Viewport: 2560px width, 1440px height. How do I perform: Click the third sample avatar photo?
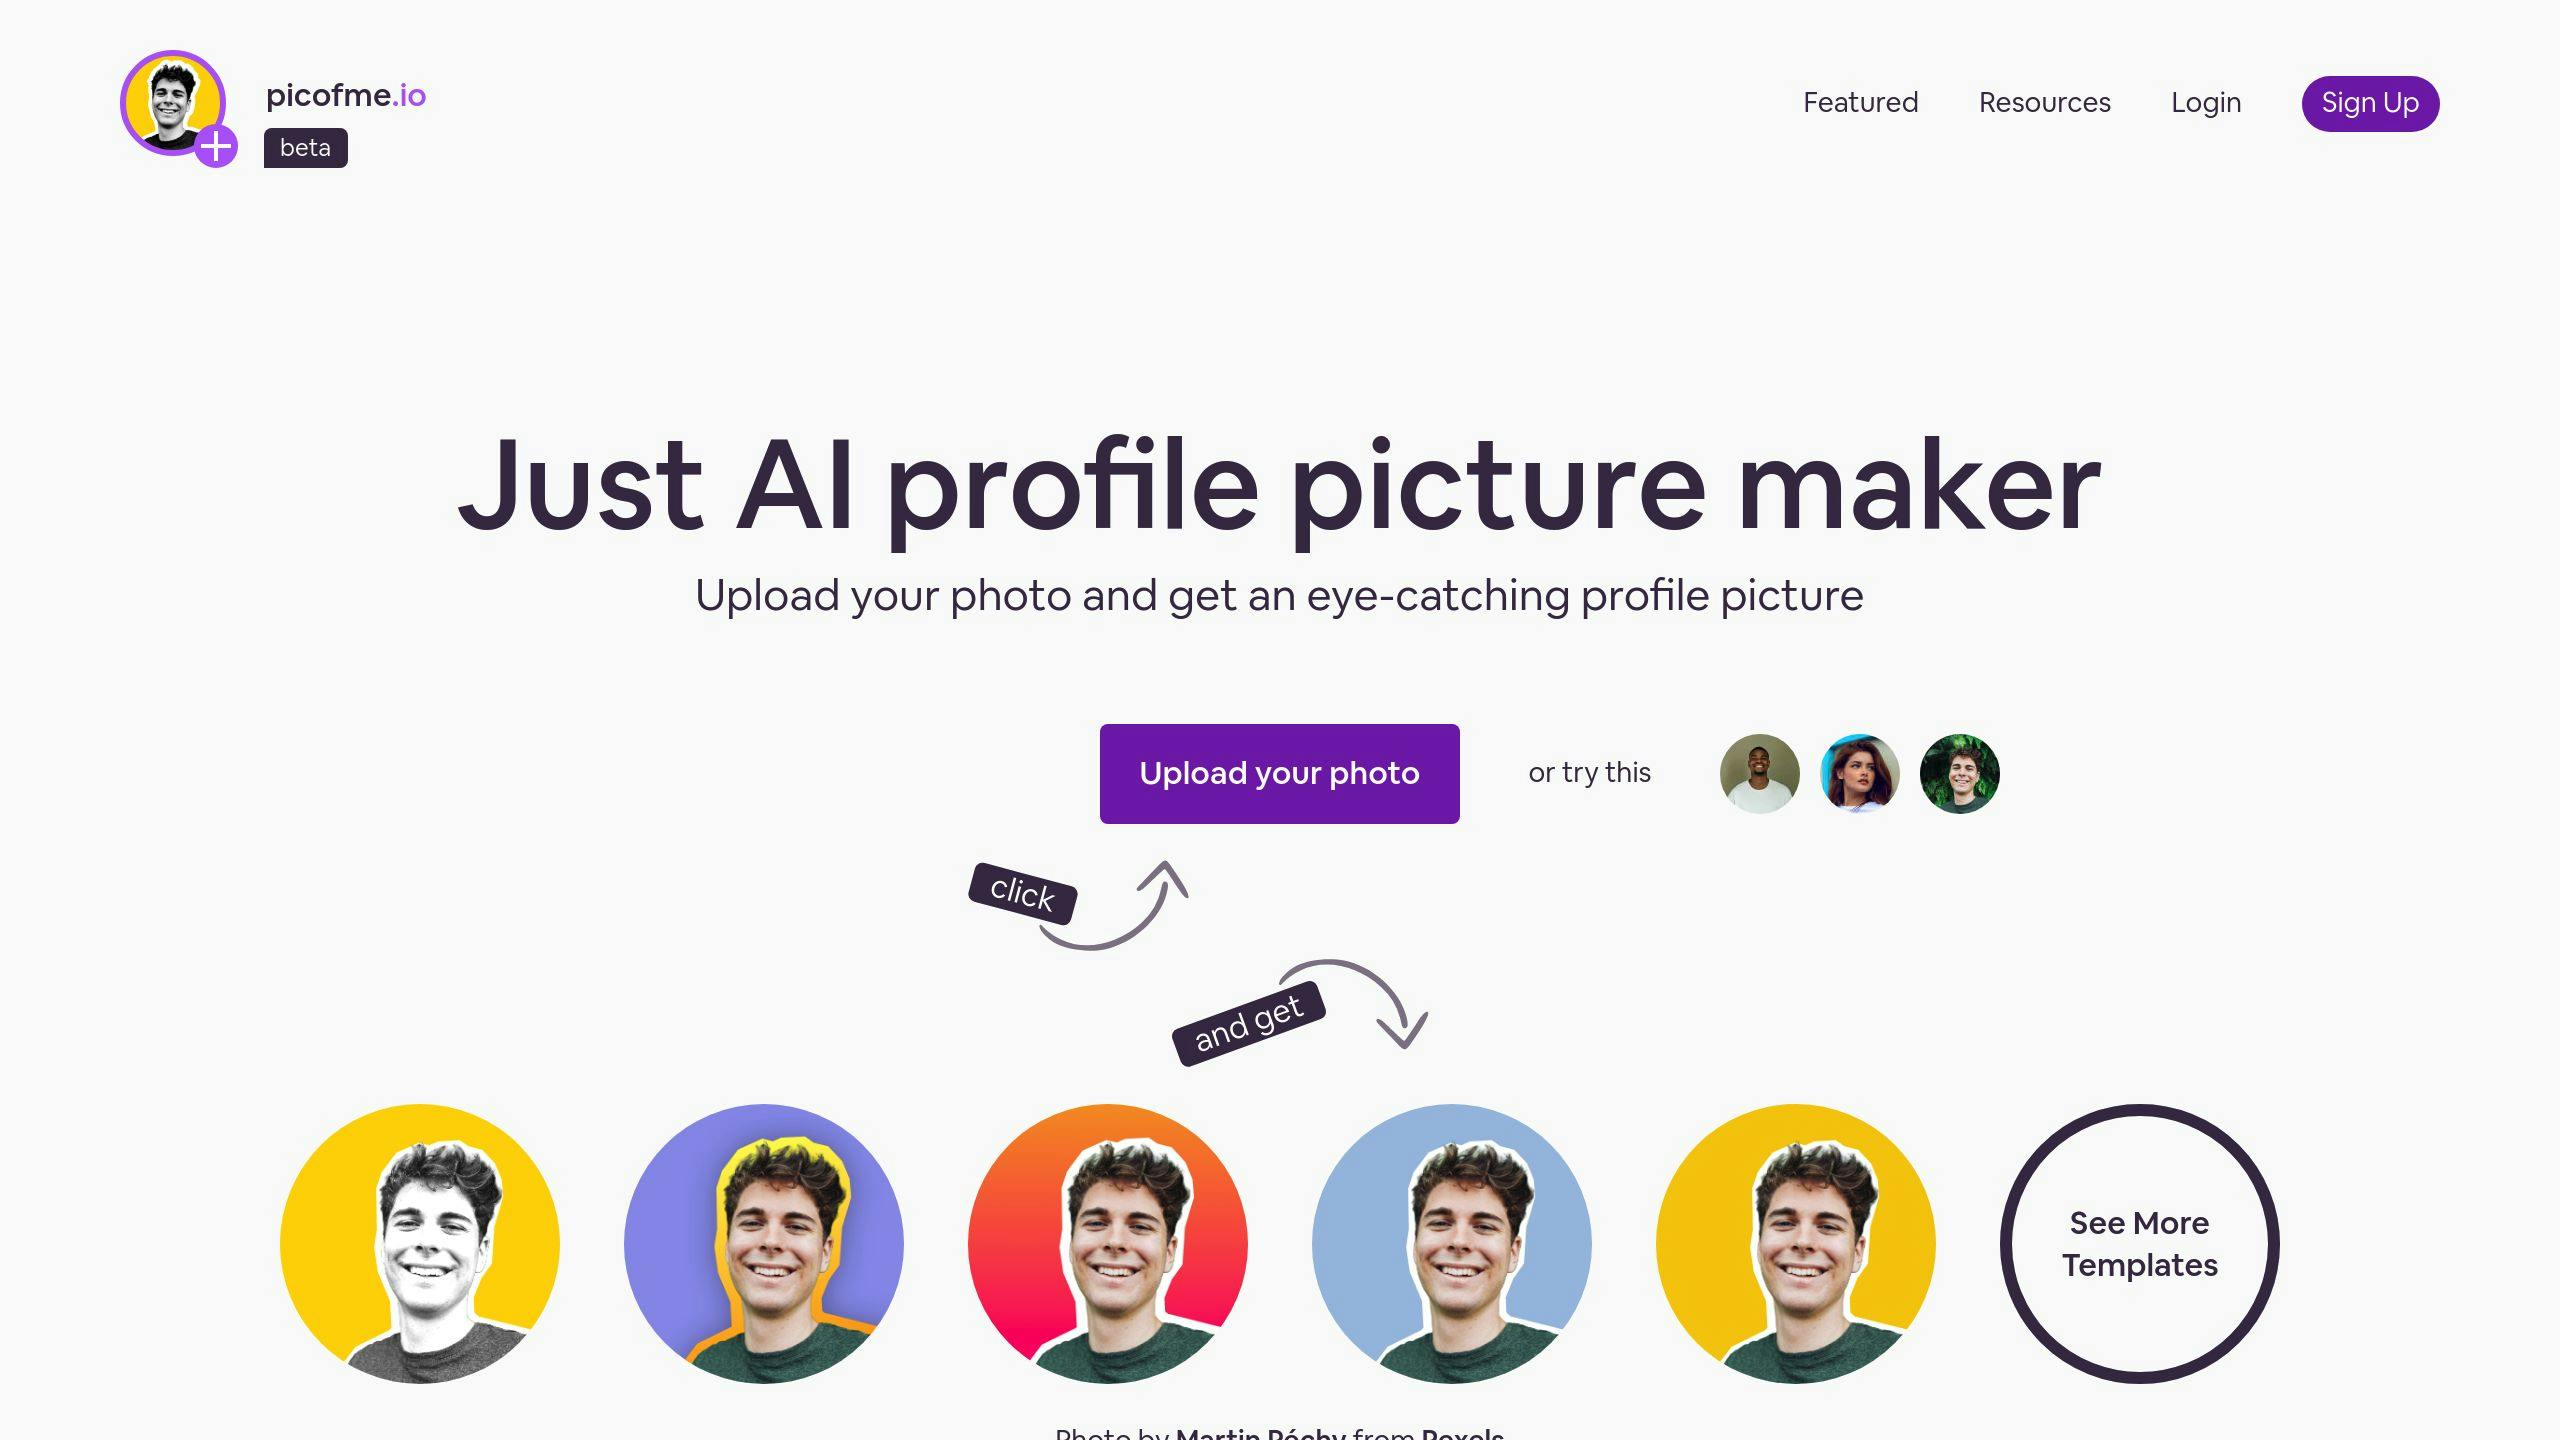(x=1959, y=774)
